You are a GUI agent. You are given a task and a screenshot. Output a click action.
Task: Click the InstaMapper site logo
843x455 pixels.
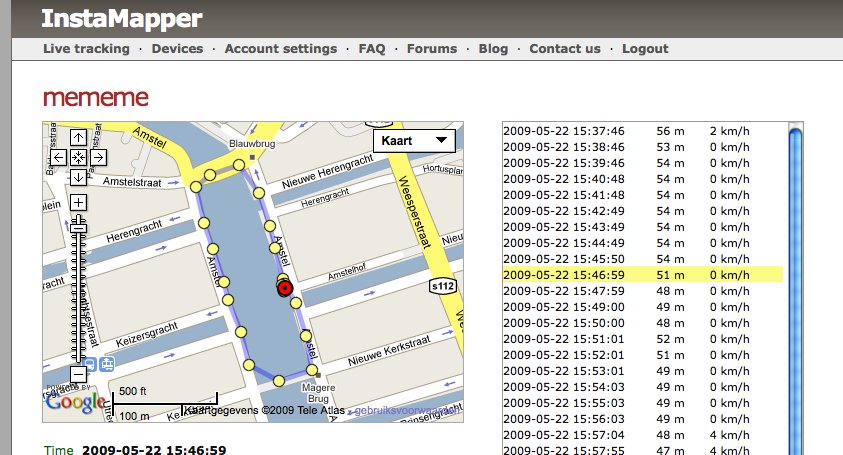point(121,17)
